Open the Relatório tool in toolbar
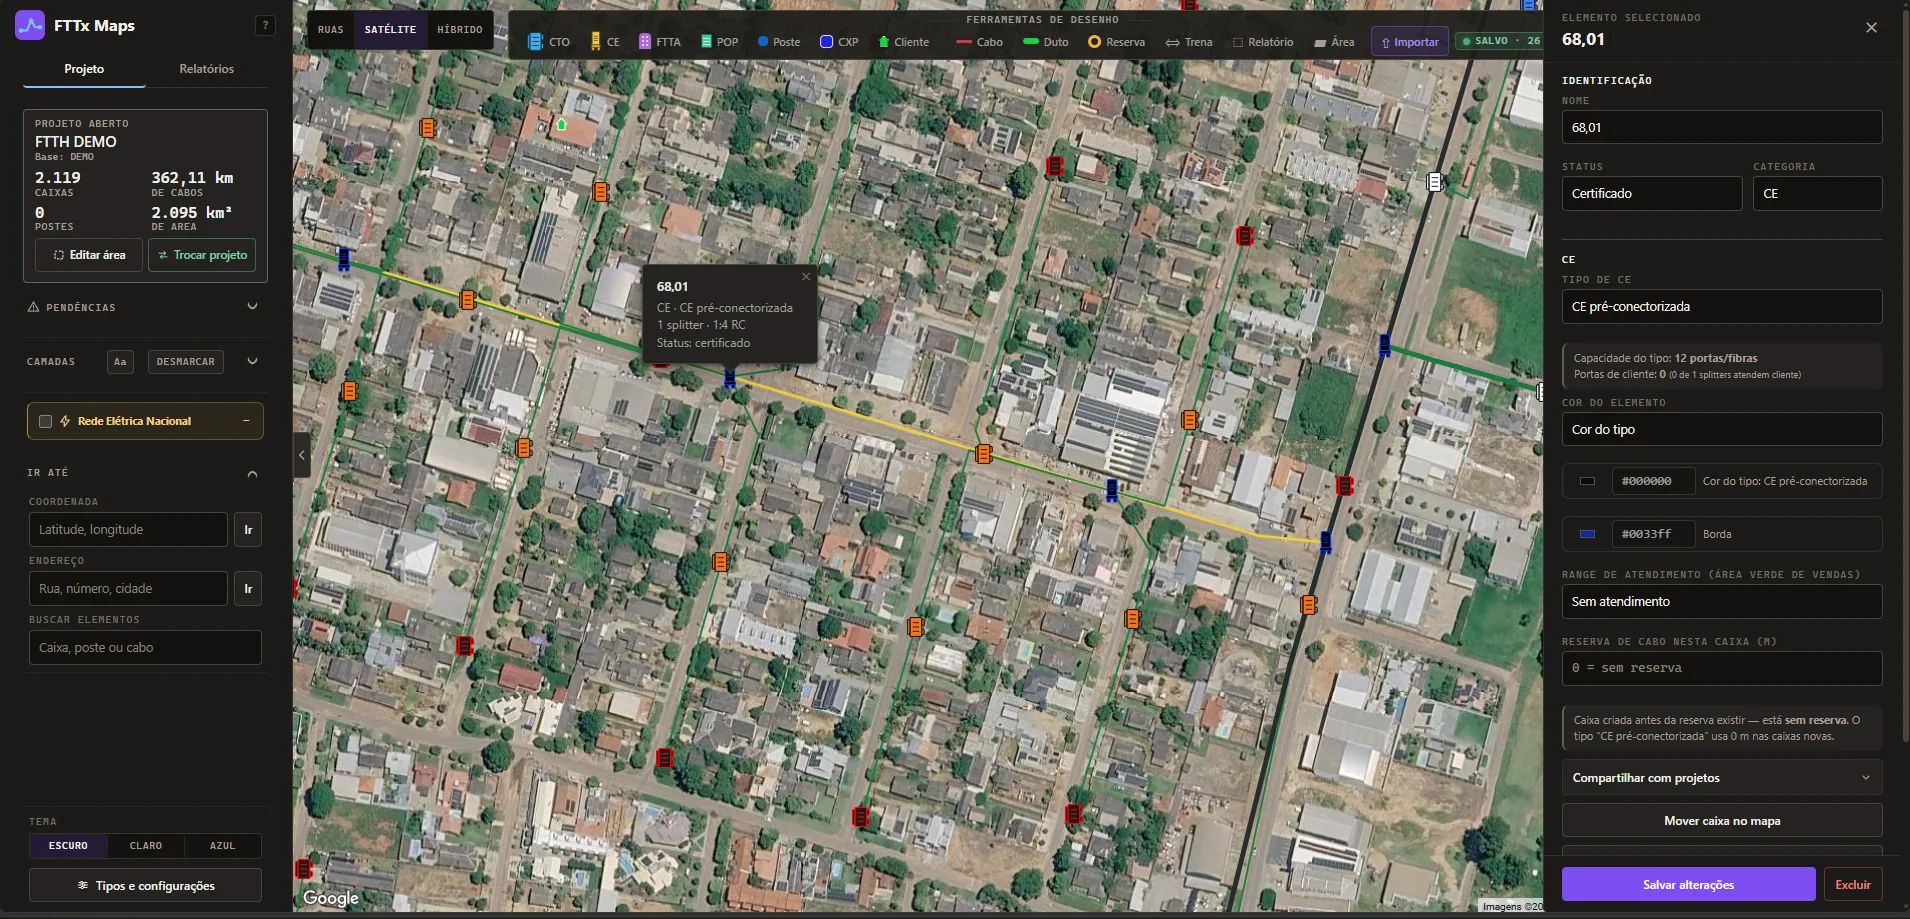This screenshot has width=1910, height=919. [1263, 42]
